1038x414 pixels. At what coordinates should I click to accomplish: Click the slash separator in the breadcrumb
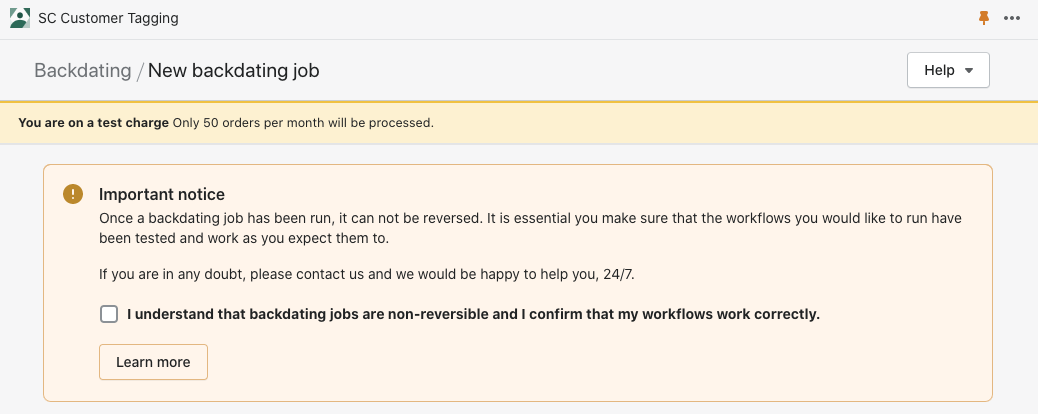pos(140,71)
